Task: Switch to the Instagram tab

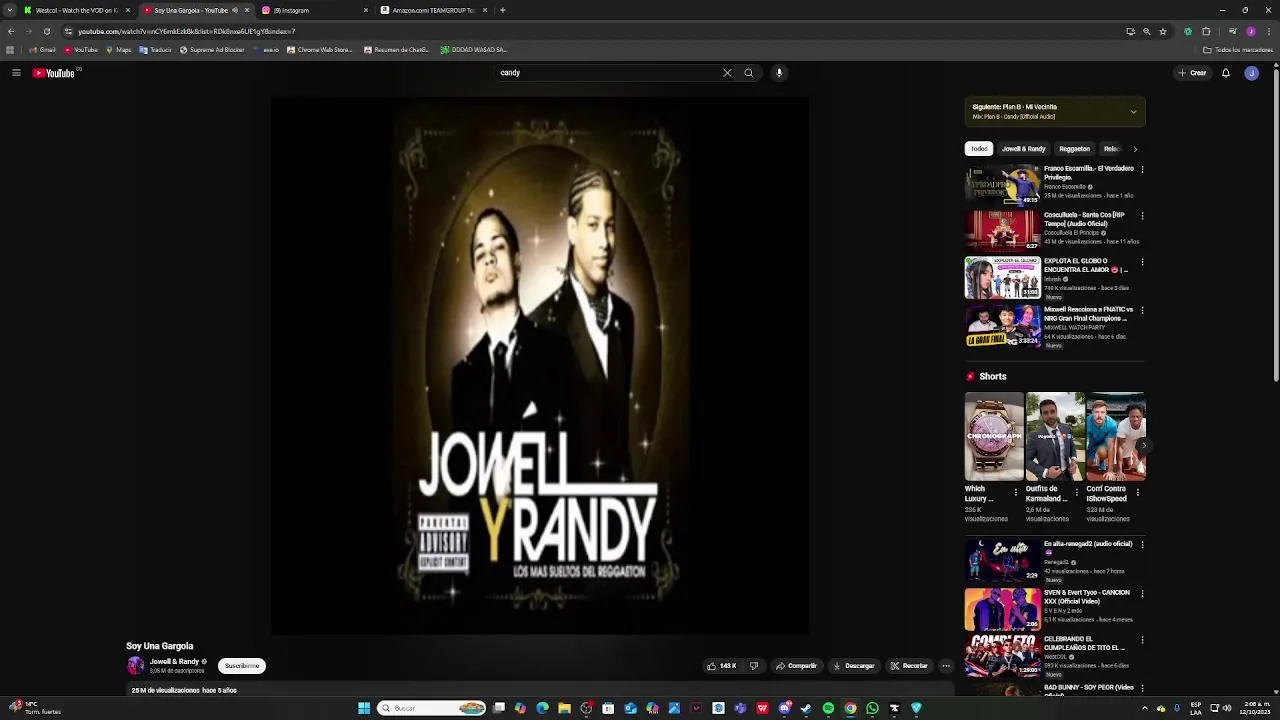Action: click(310, 10)
